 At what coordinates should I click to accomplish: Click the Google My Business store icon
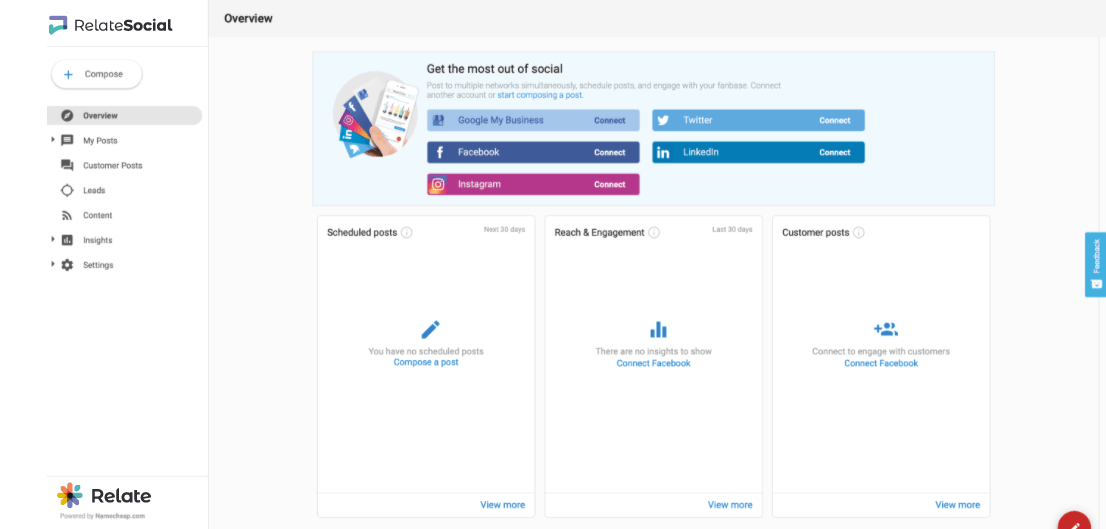point(438,121)
